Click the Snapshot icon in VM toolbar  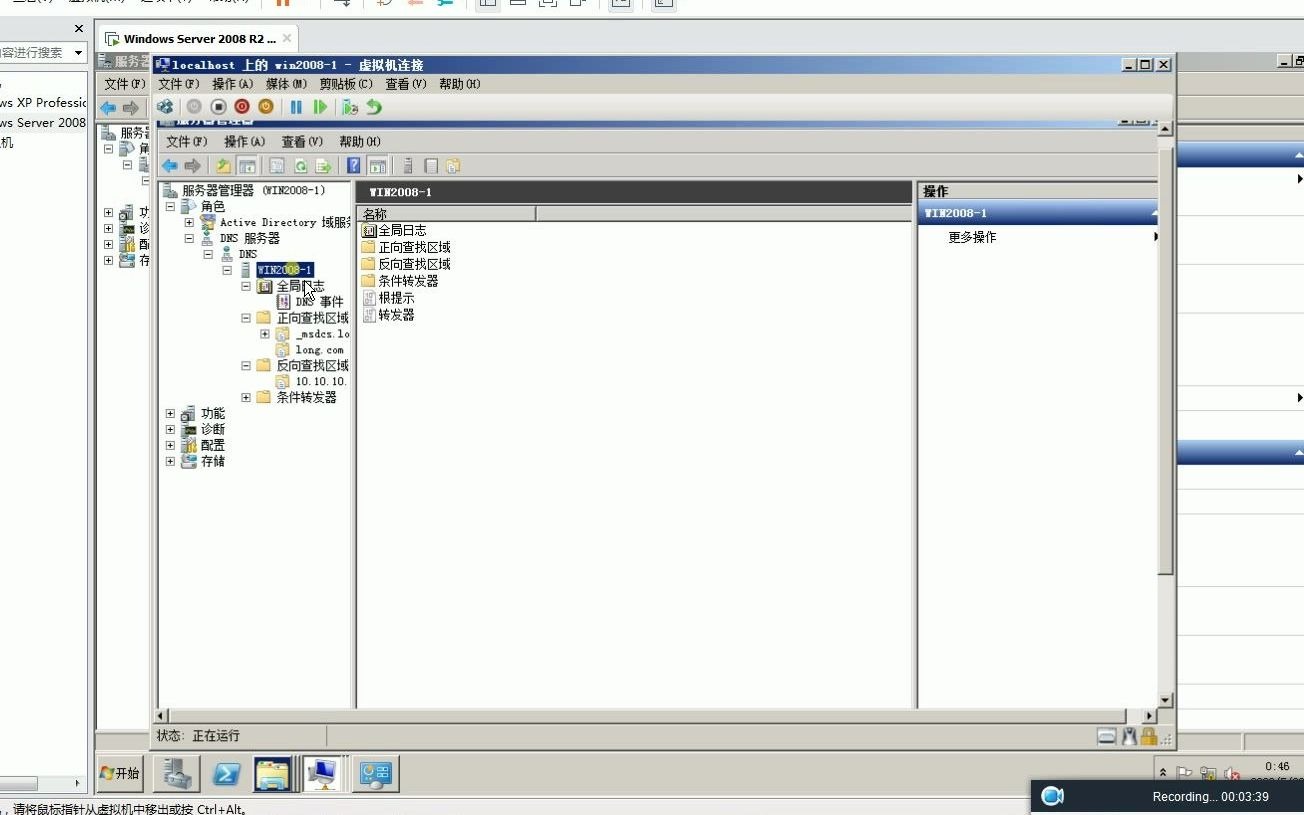(x=349, y=106)
